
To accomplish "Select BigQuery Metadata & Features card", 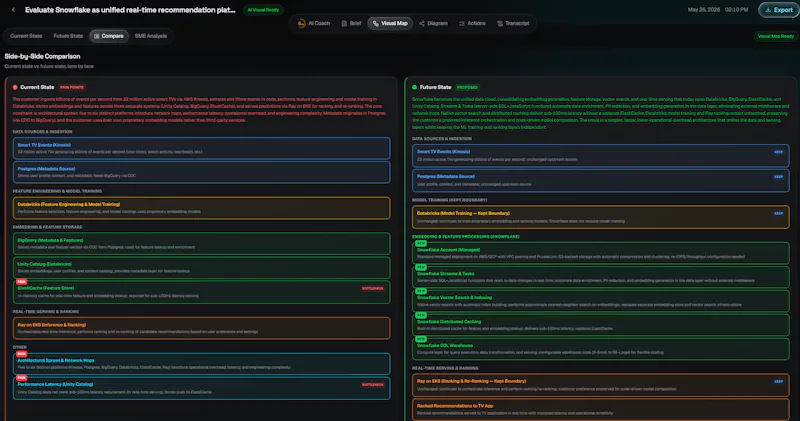I will (x=202, y=243).
